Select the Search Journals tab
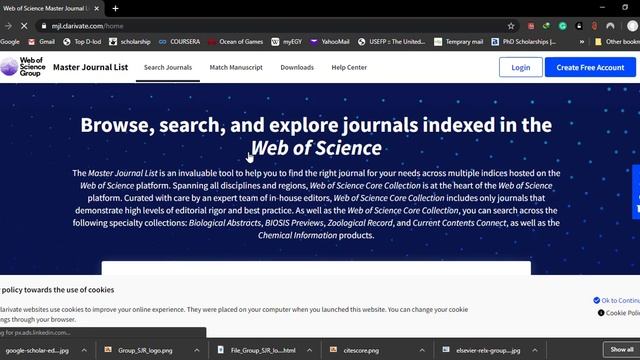Screen dimensions: 640x360 point(168,67)
